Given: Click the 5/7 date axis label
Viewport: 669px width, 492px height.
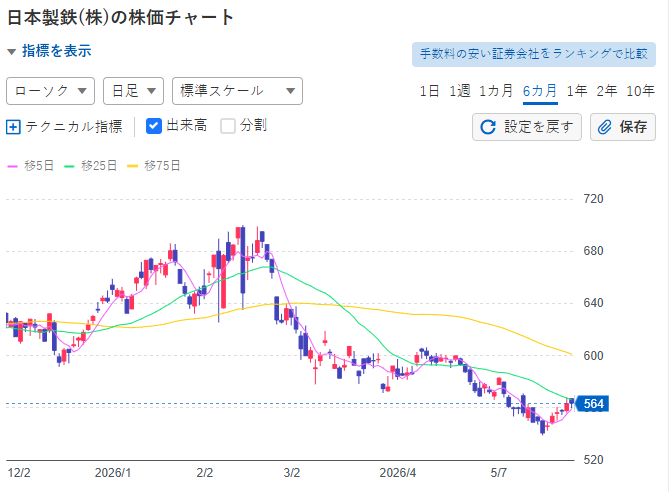Looking at the screenshot, I should [498, 473].
